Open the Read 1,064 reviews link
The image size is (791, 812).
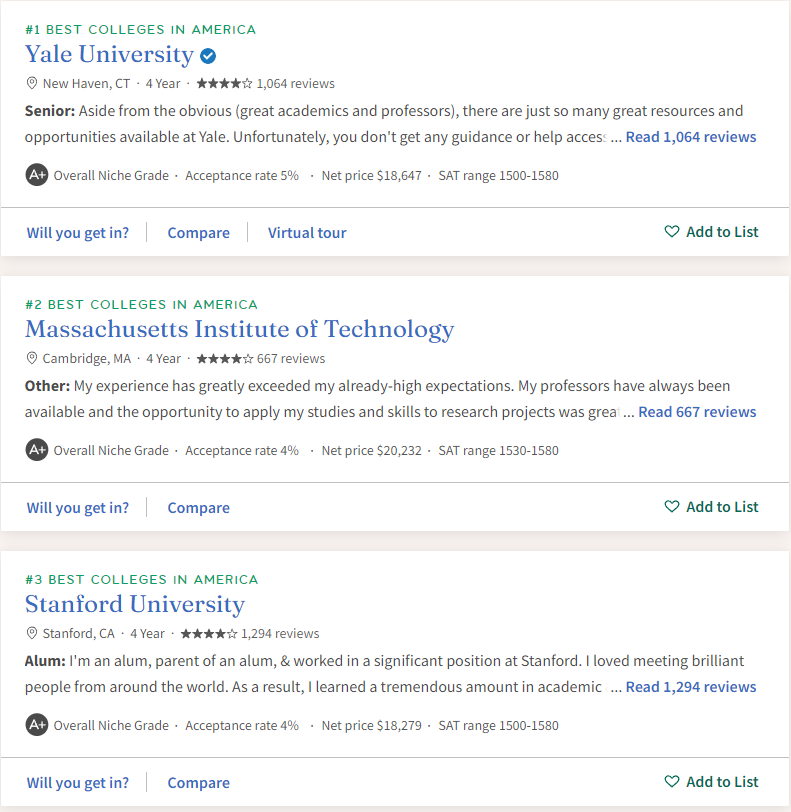691,137
